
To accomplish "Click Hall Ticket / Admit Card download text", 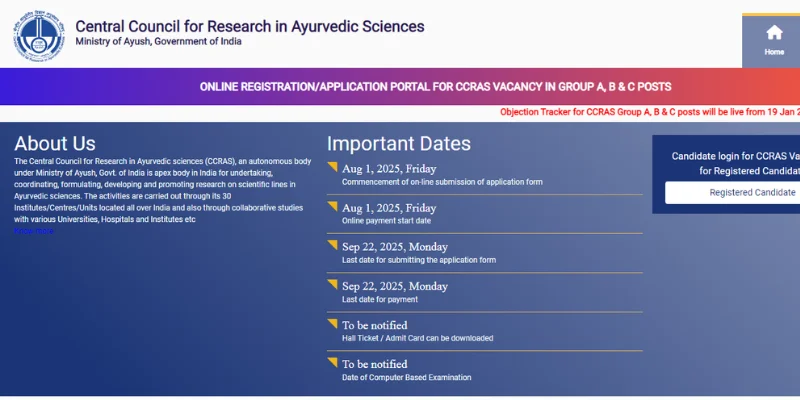I will pos(417,338).
